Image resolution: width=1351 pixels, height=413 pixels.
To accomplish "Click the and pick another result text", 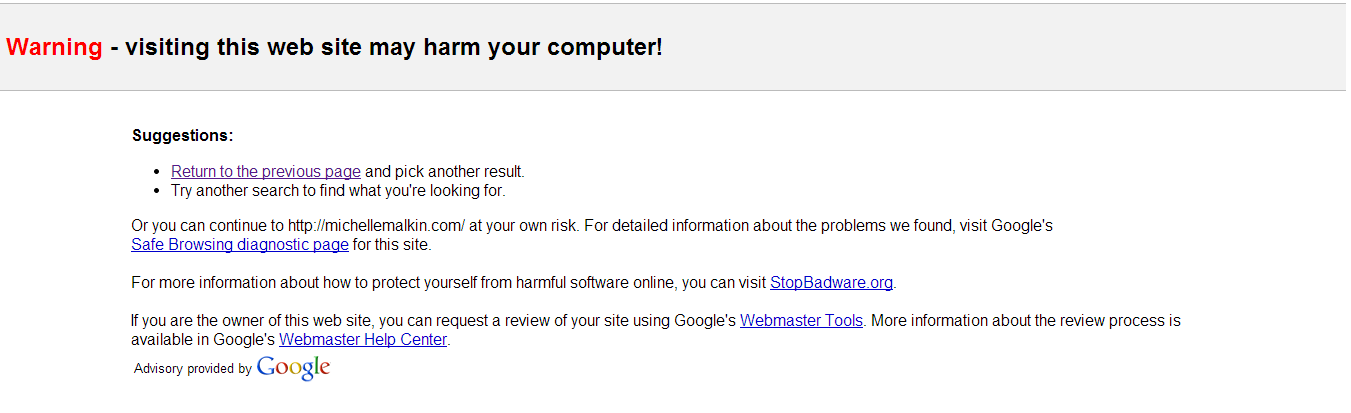I will click(445, 172).
